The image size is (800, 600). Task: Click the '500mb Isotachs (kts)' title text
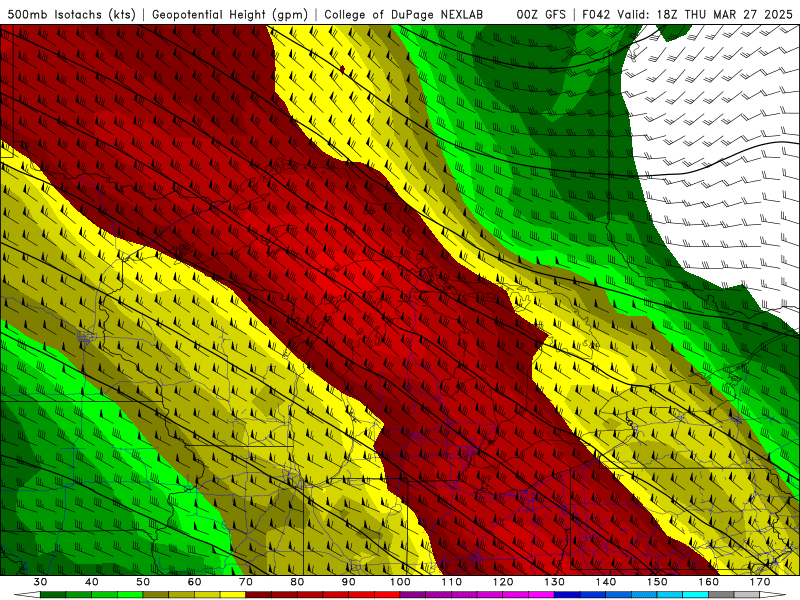coord(71,14)
